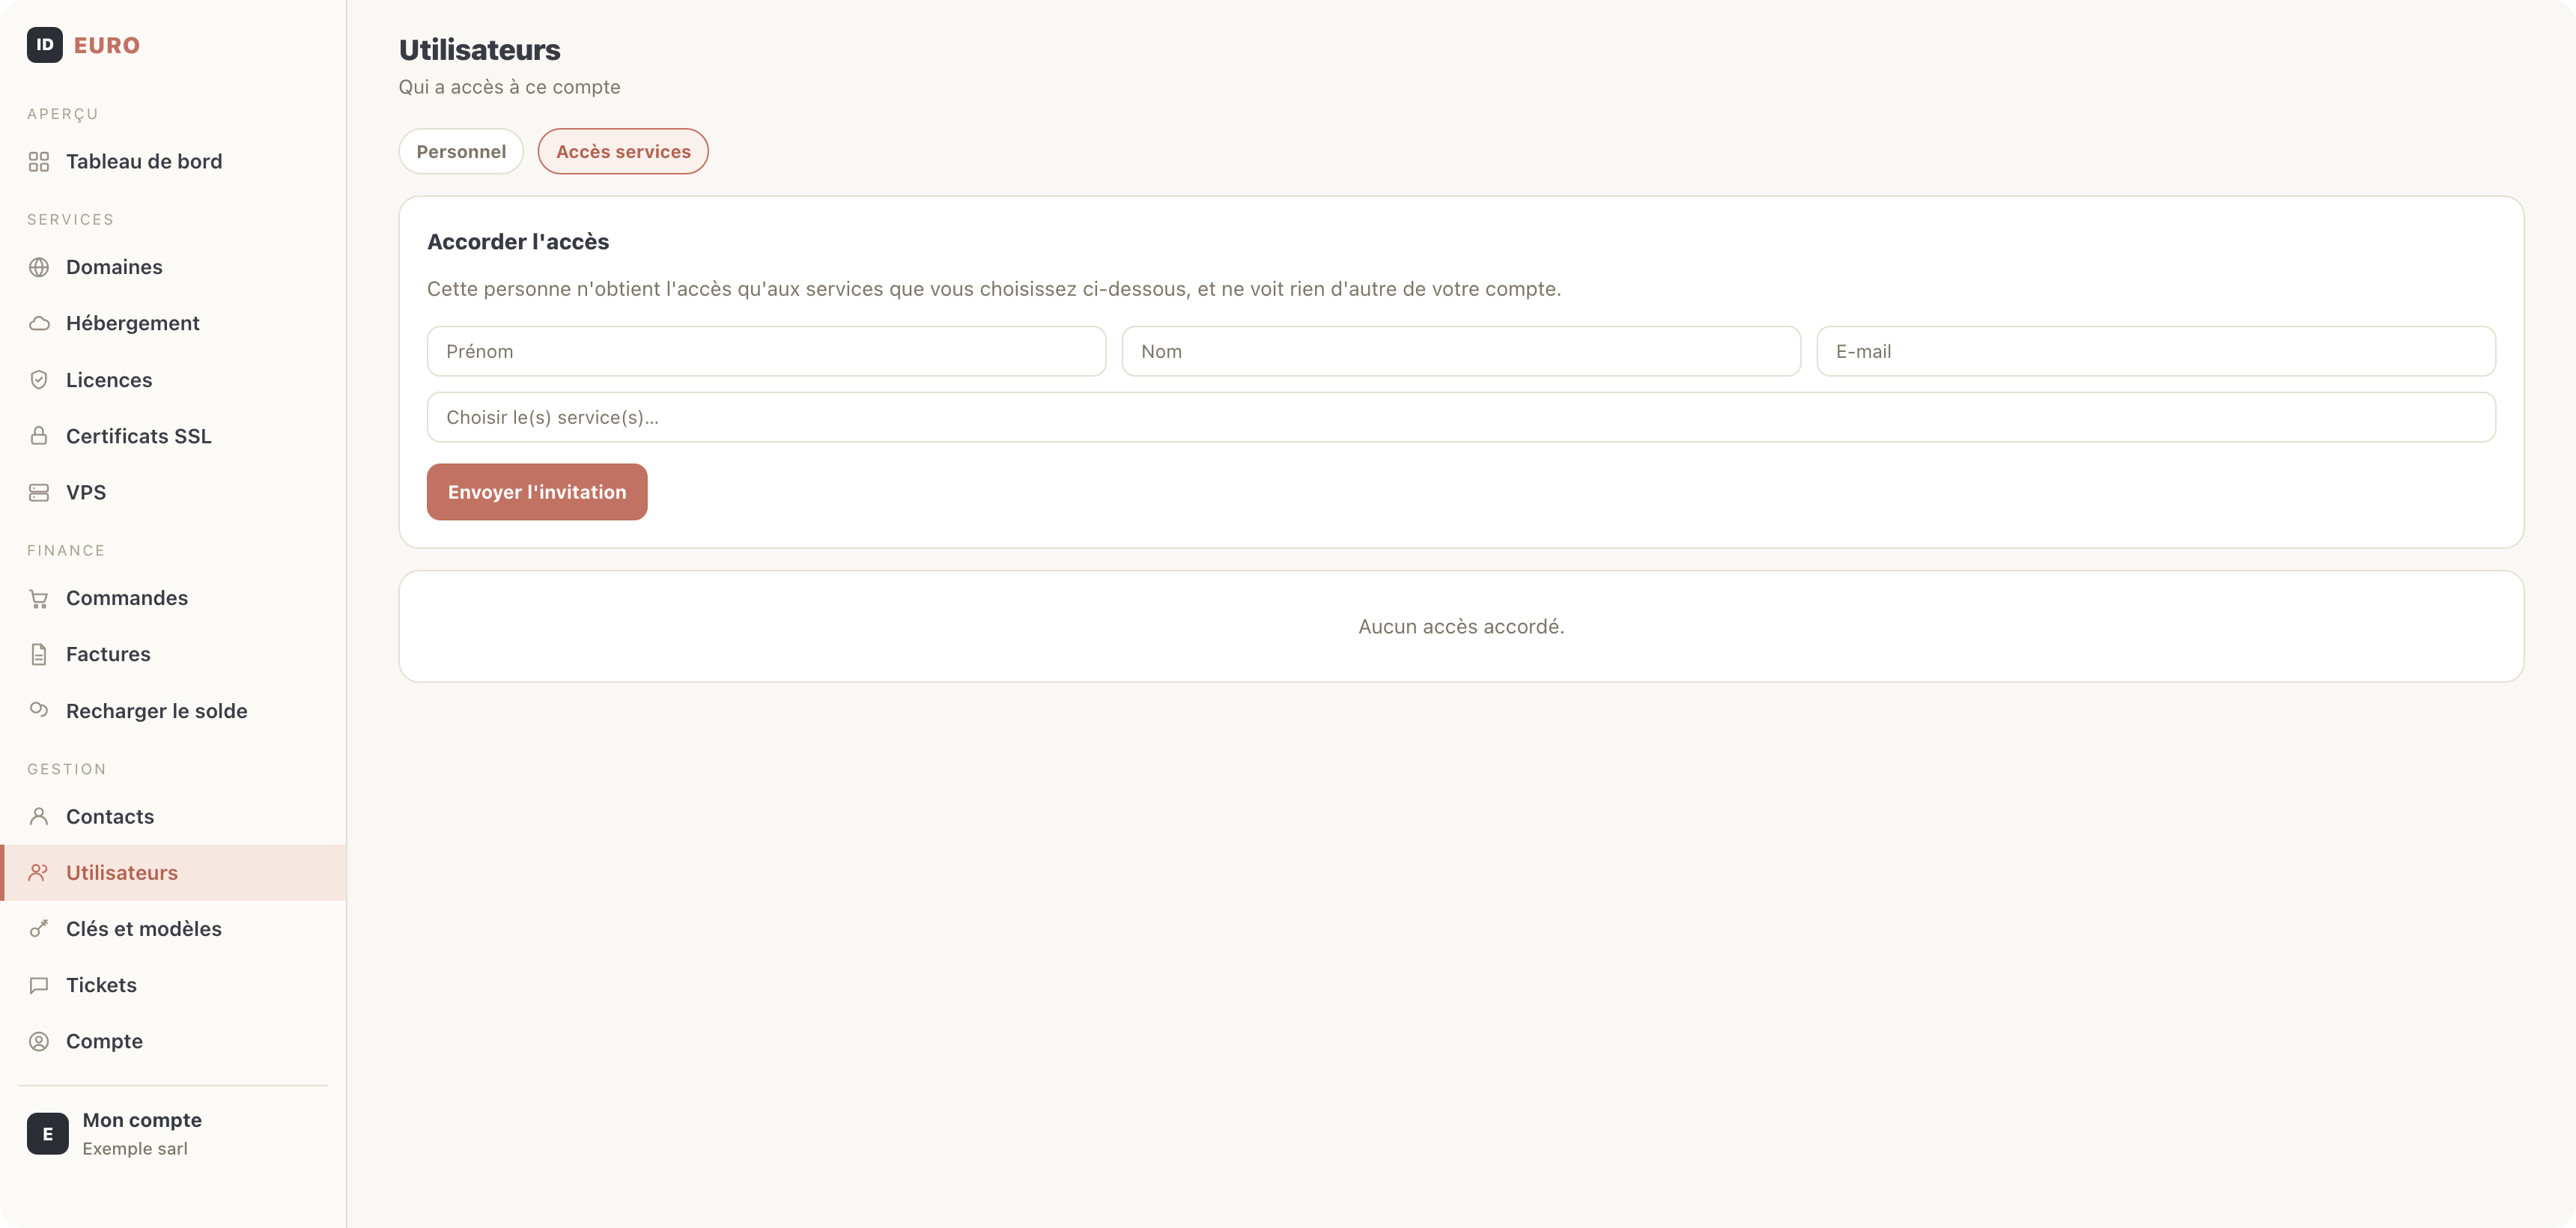Navigate to Certificats SSL

[x=139, y=436]
